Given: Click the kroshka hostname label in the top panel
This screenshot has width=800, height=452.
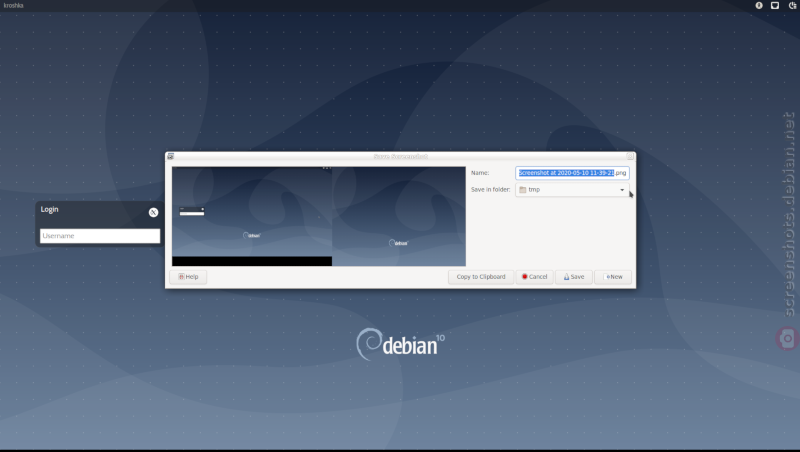Looking at the screenshot, I should [x=13, y=6].
